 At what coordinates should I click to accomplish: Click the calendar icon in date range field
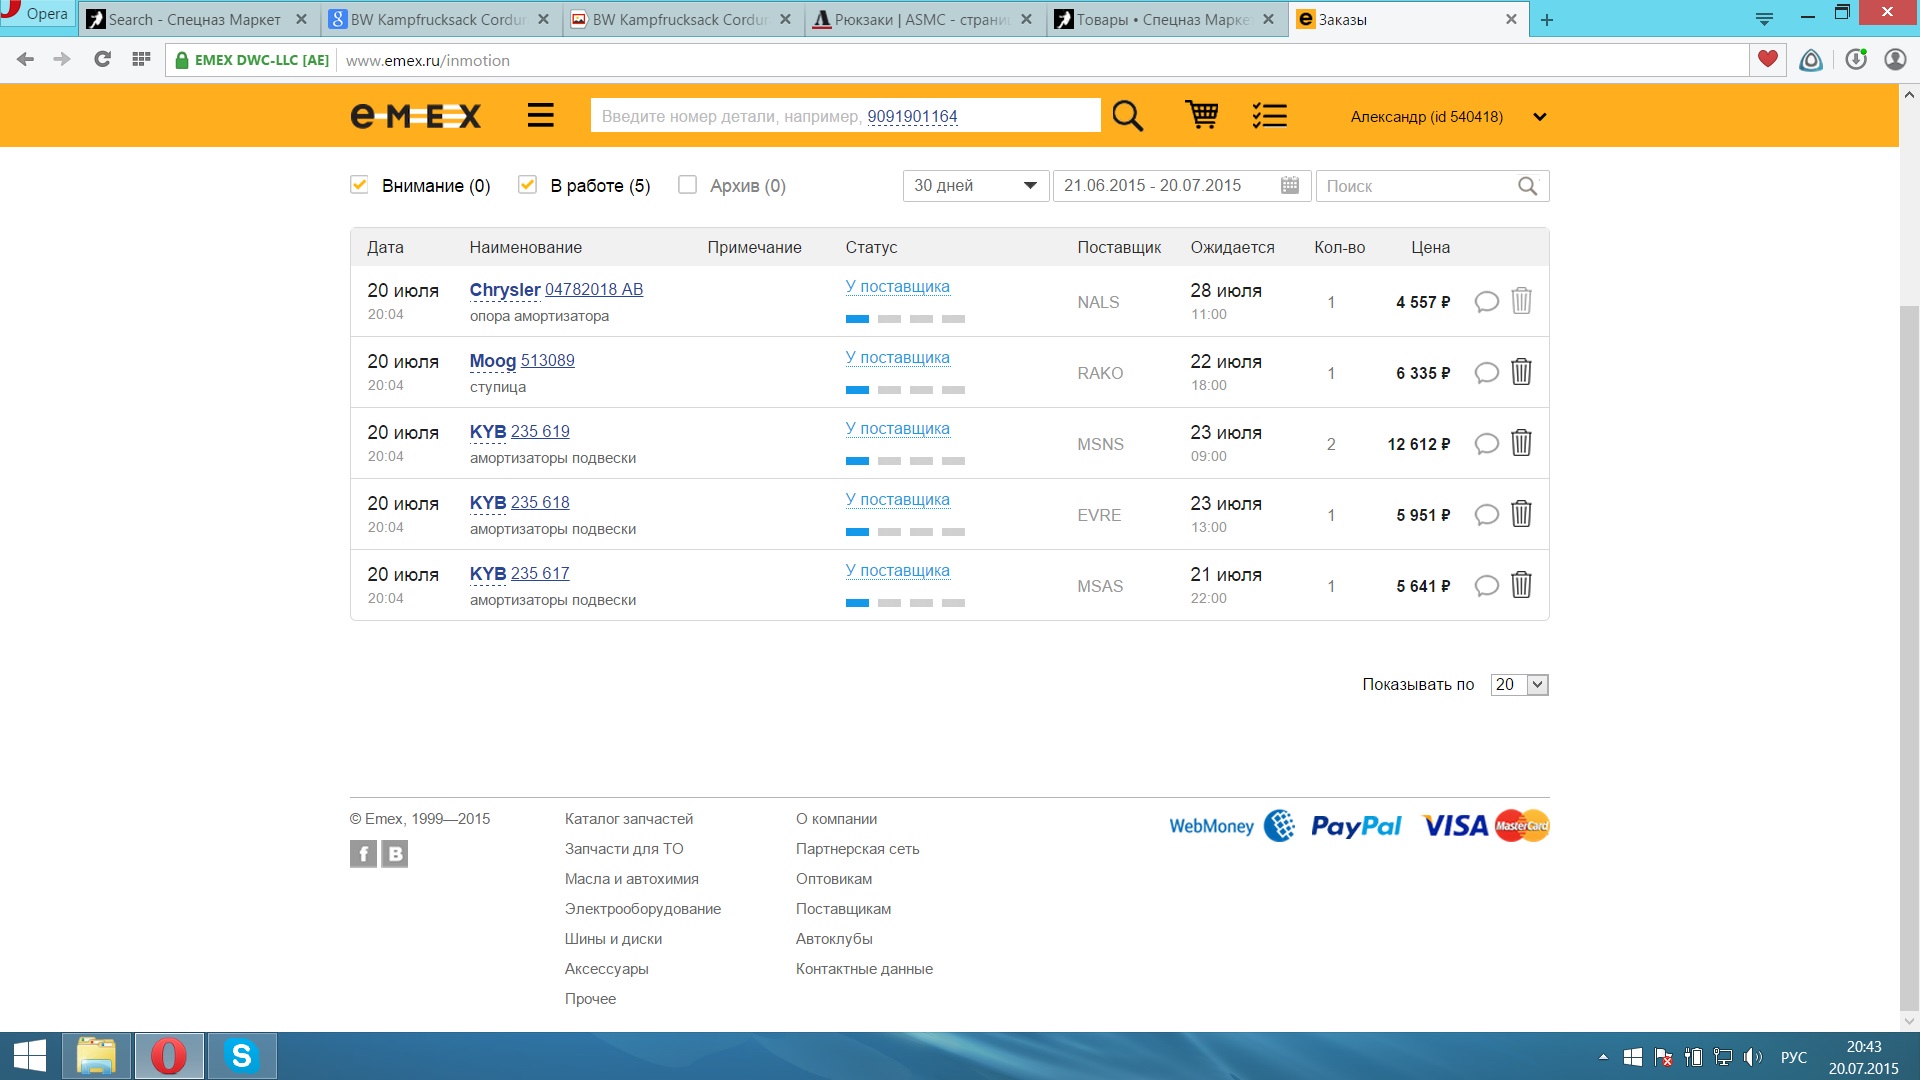click(x=1290, y=186)
